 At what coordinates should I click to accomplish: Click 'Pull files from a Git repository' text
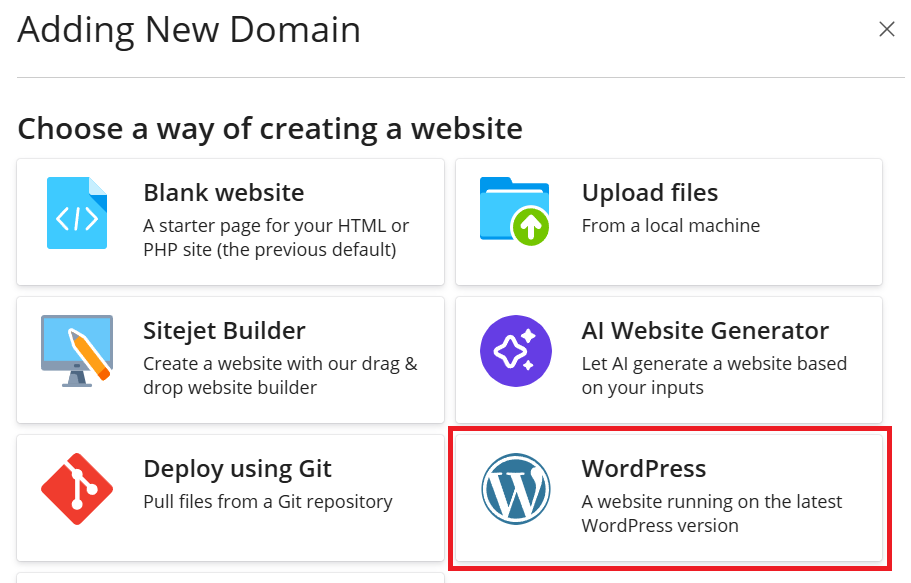(268, 502)
